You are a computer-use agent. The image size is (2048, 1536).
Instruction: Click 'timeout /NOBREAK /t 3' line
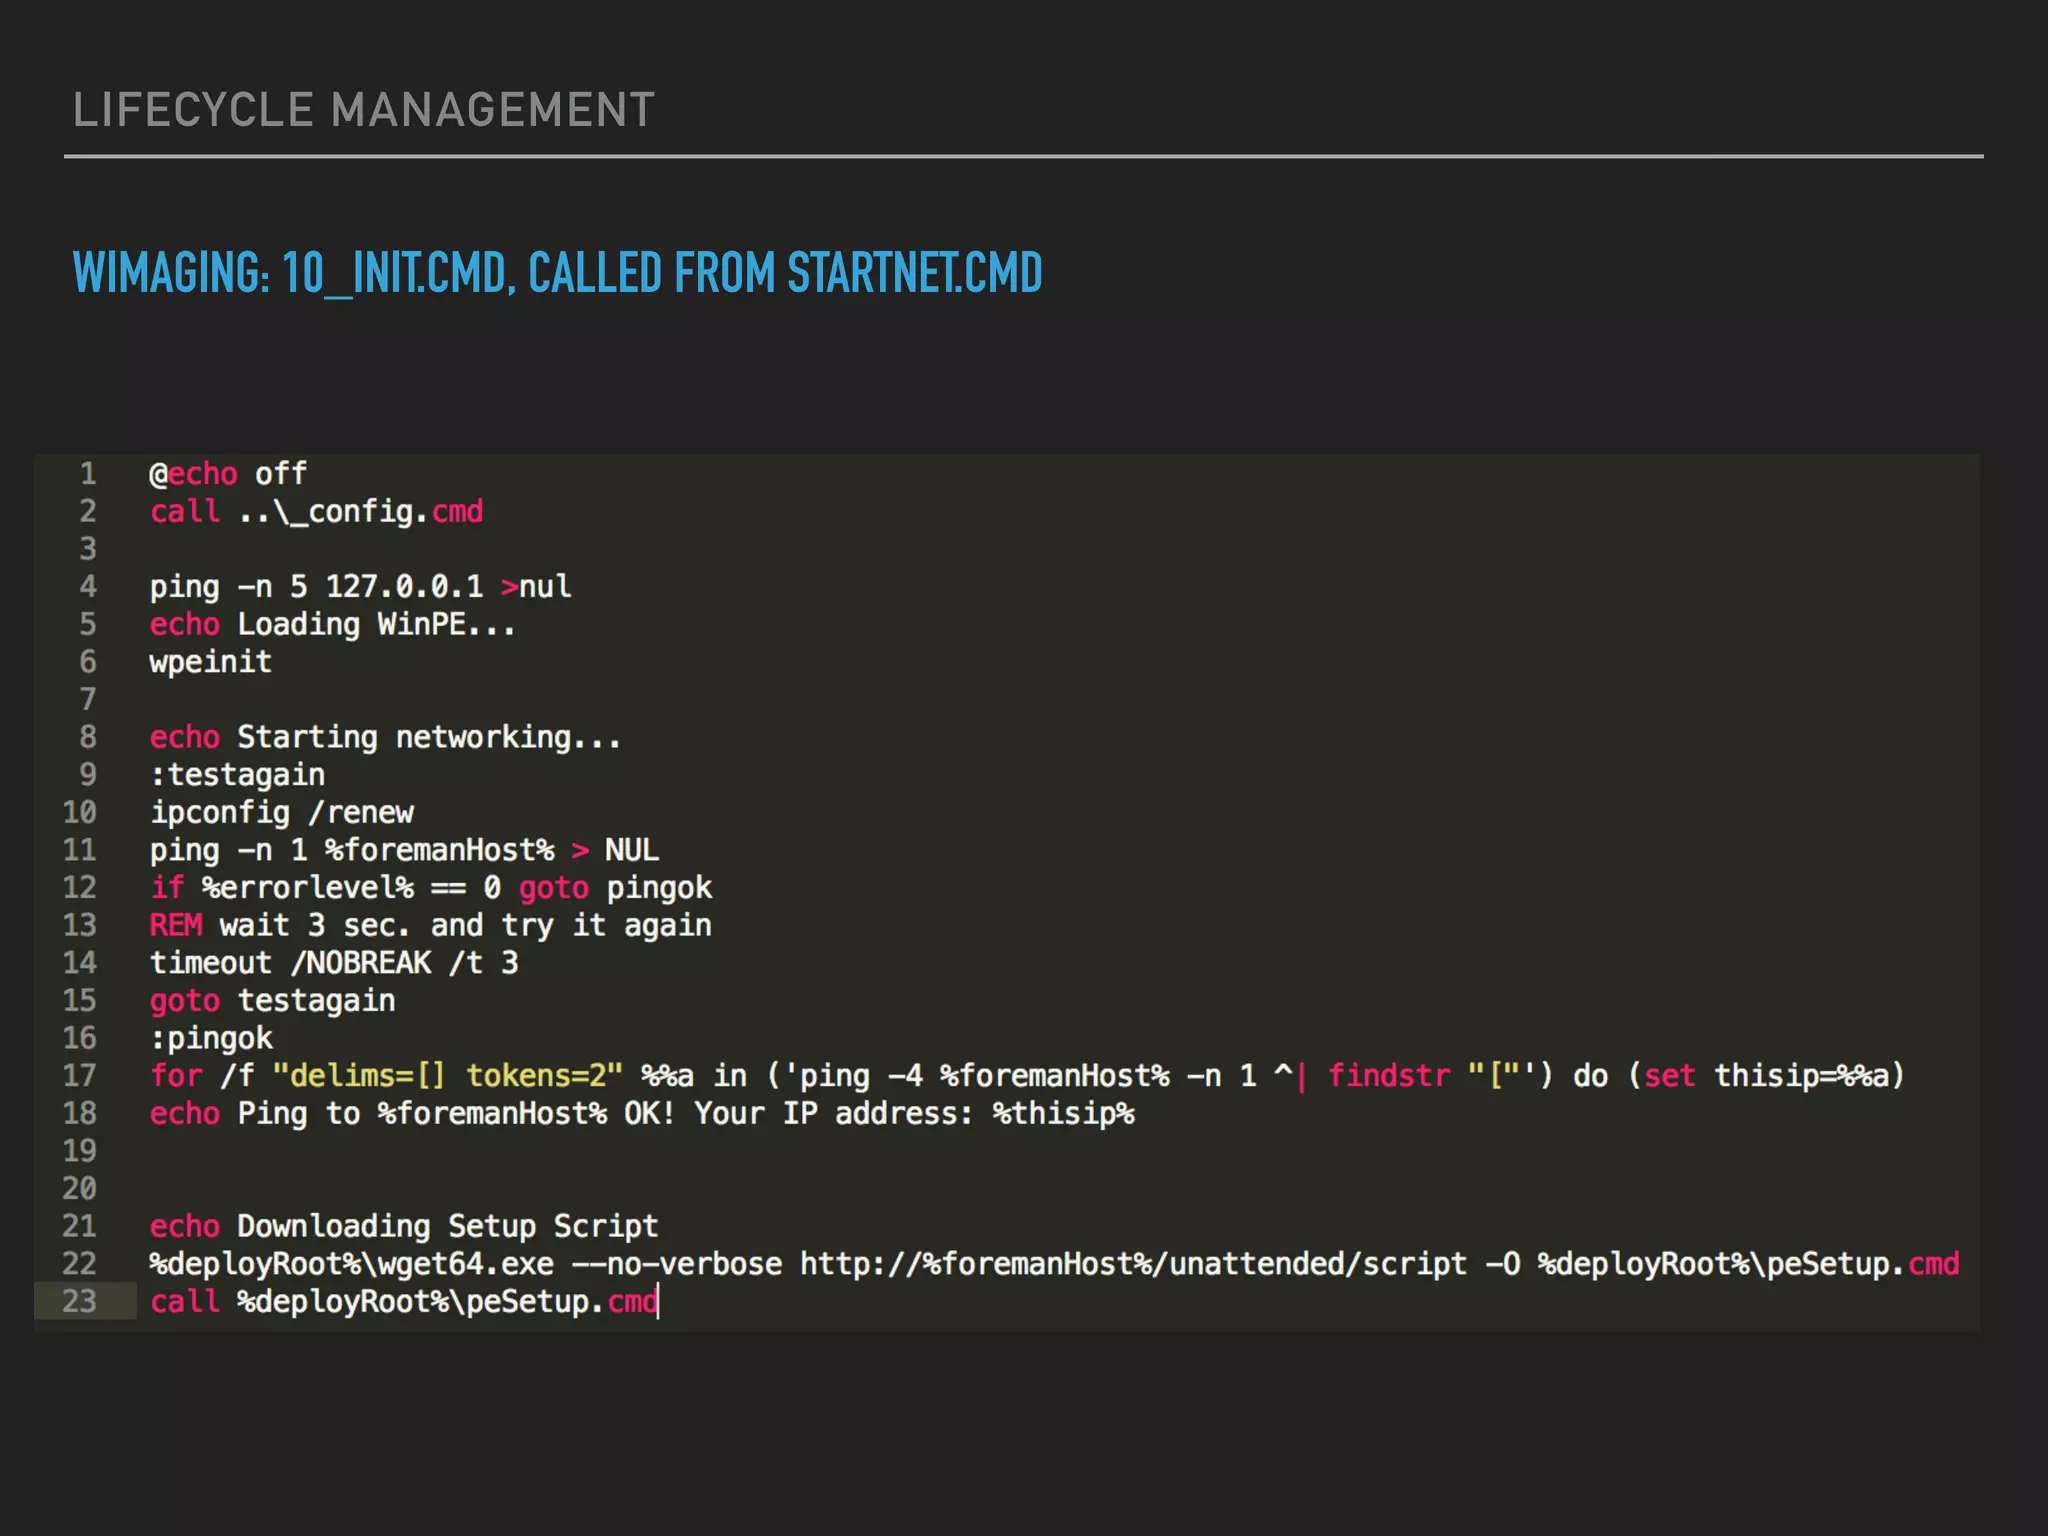334,963
